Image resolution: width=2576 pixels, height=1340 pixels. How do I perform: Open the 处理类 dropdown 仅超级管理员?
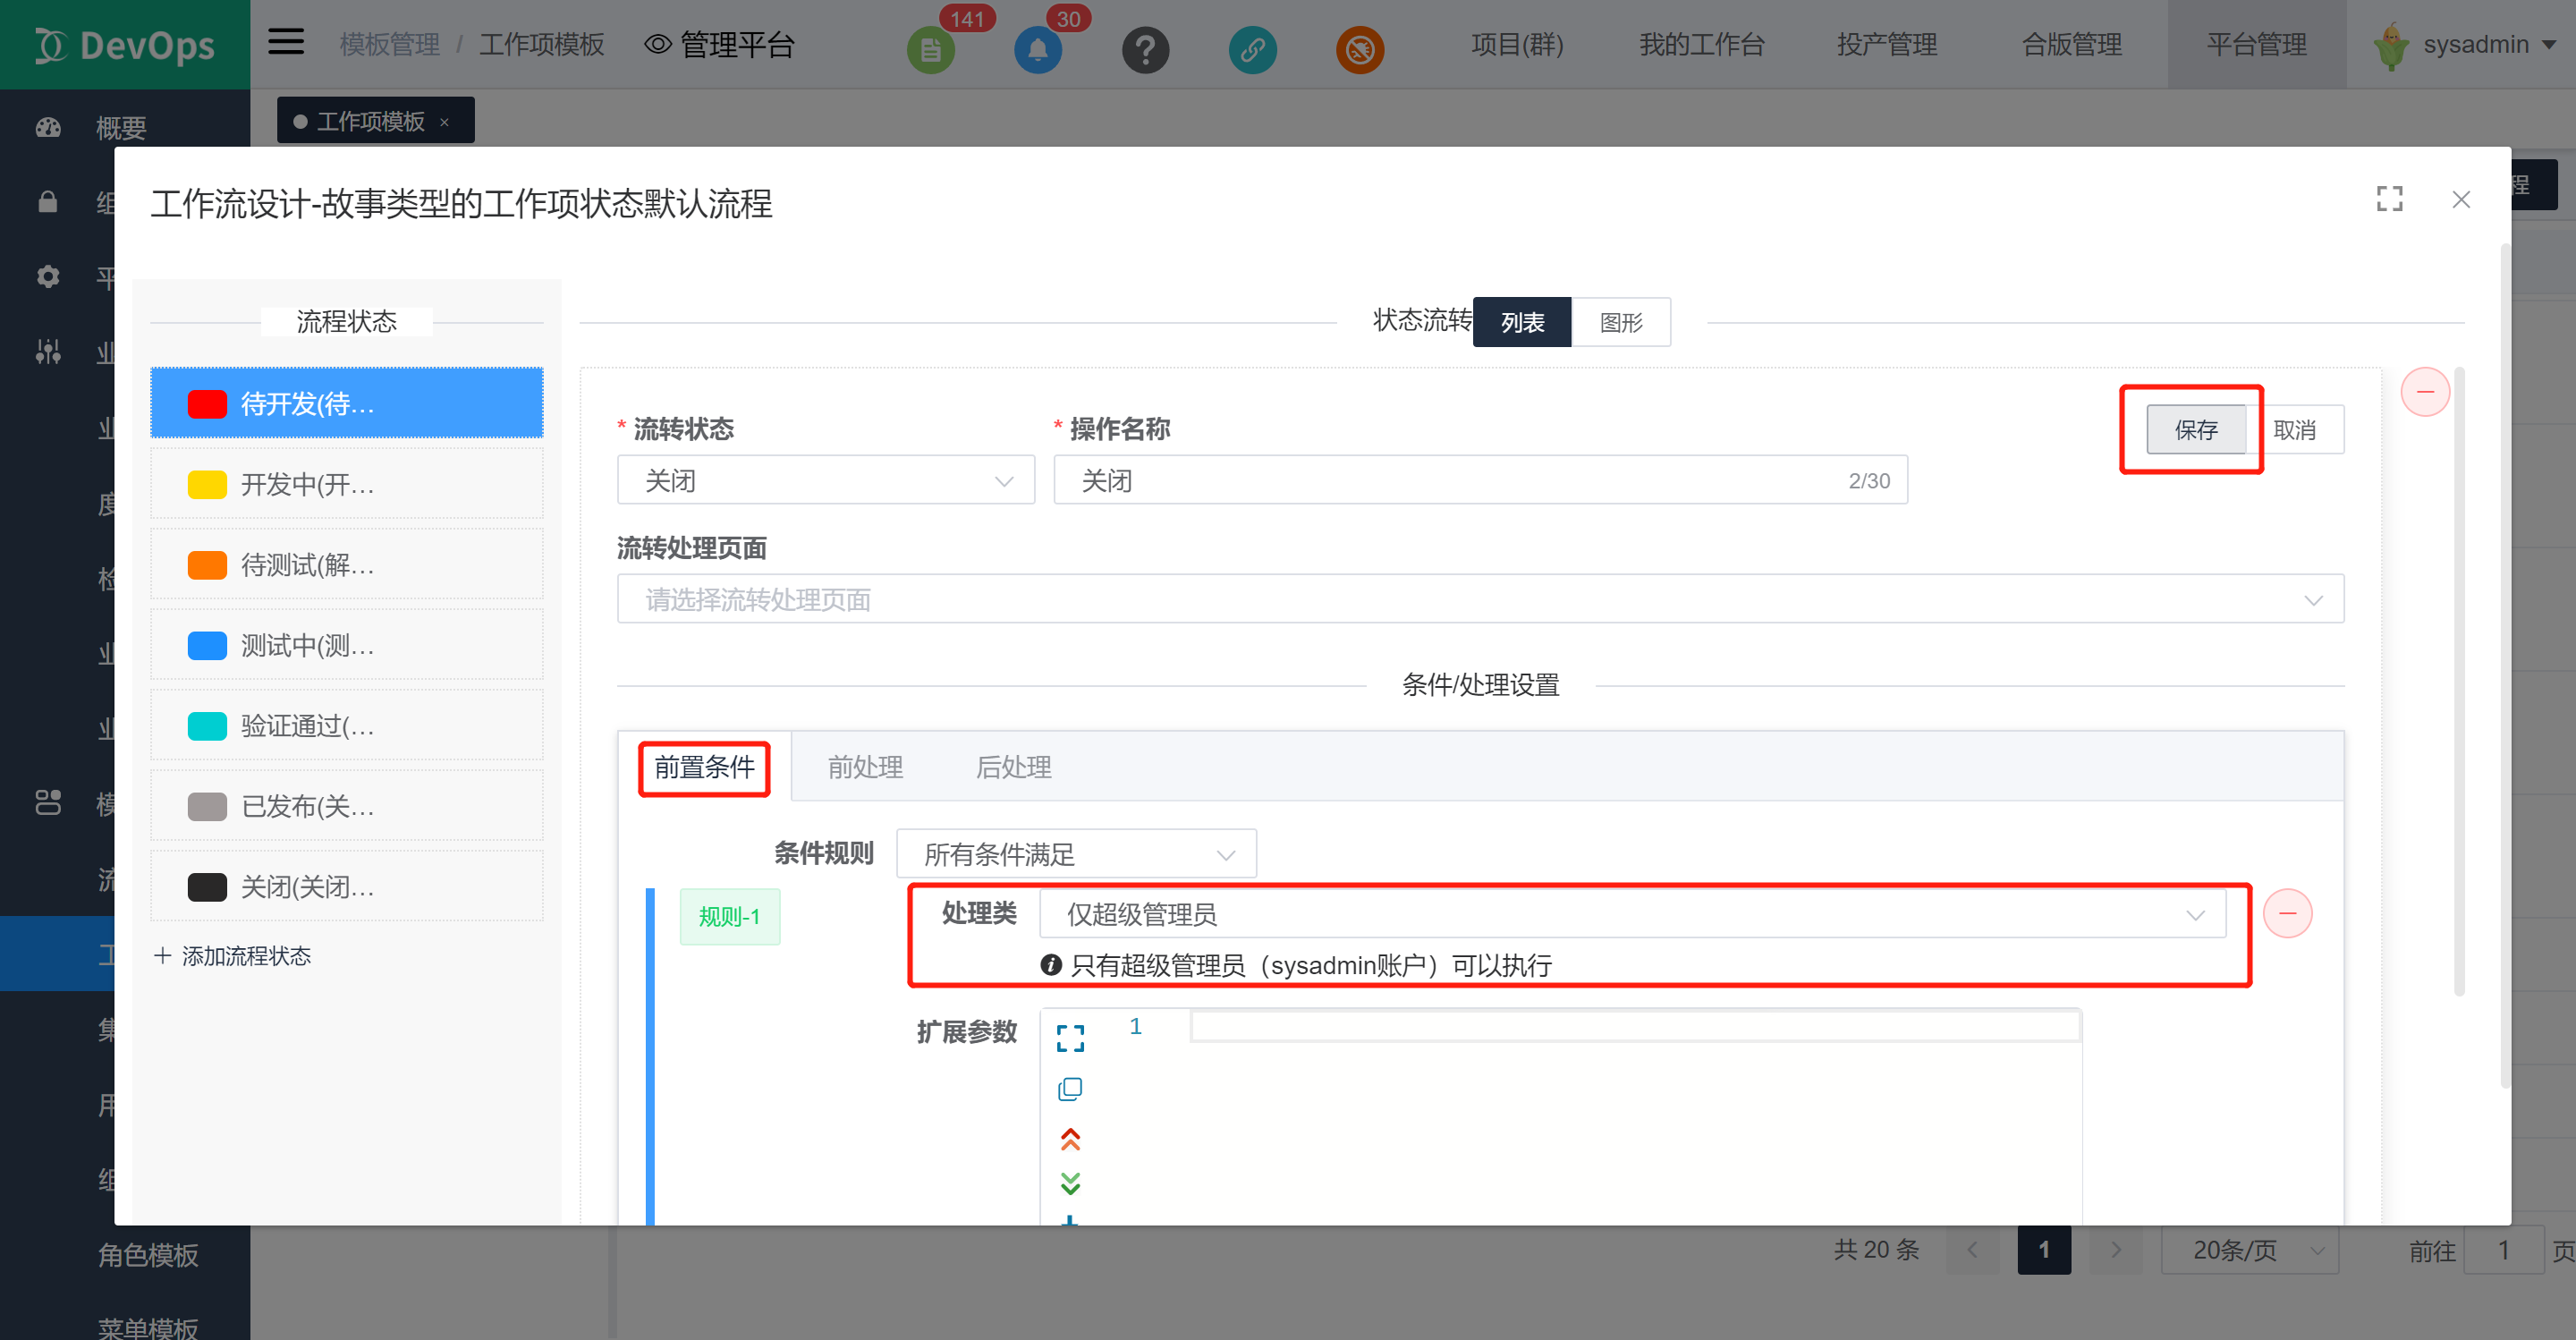(1632, 914)
